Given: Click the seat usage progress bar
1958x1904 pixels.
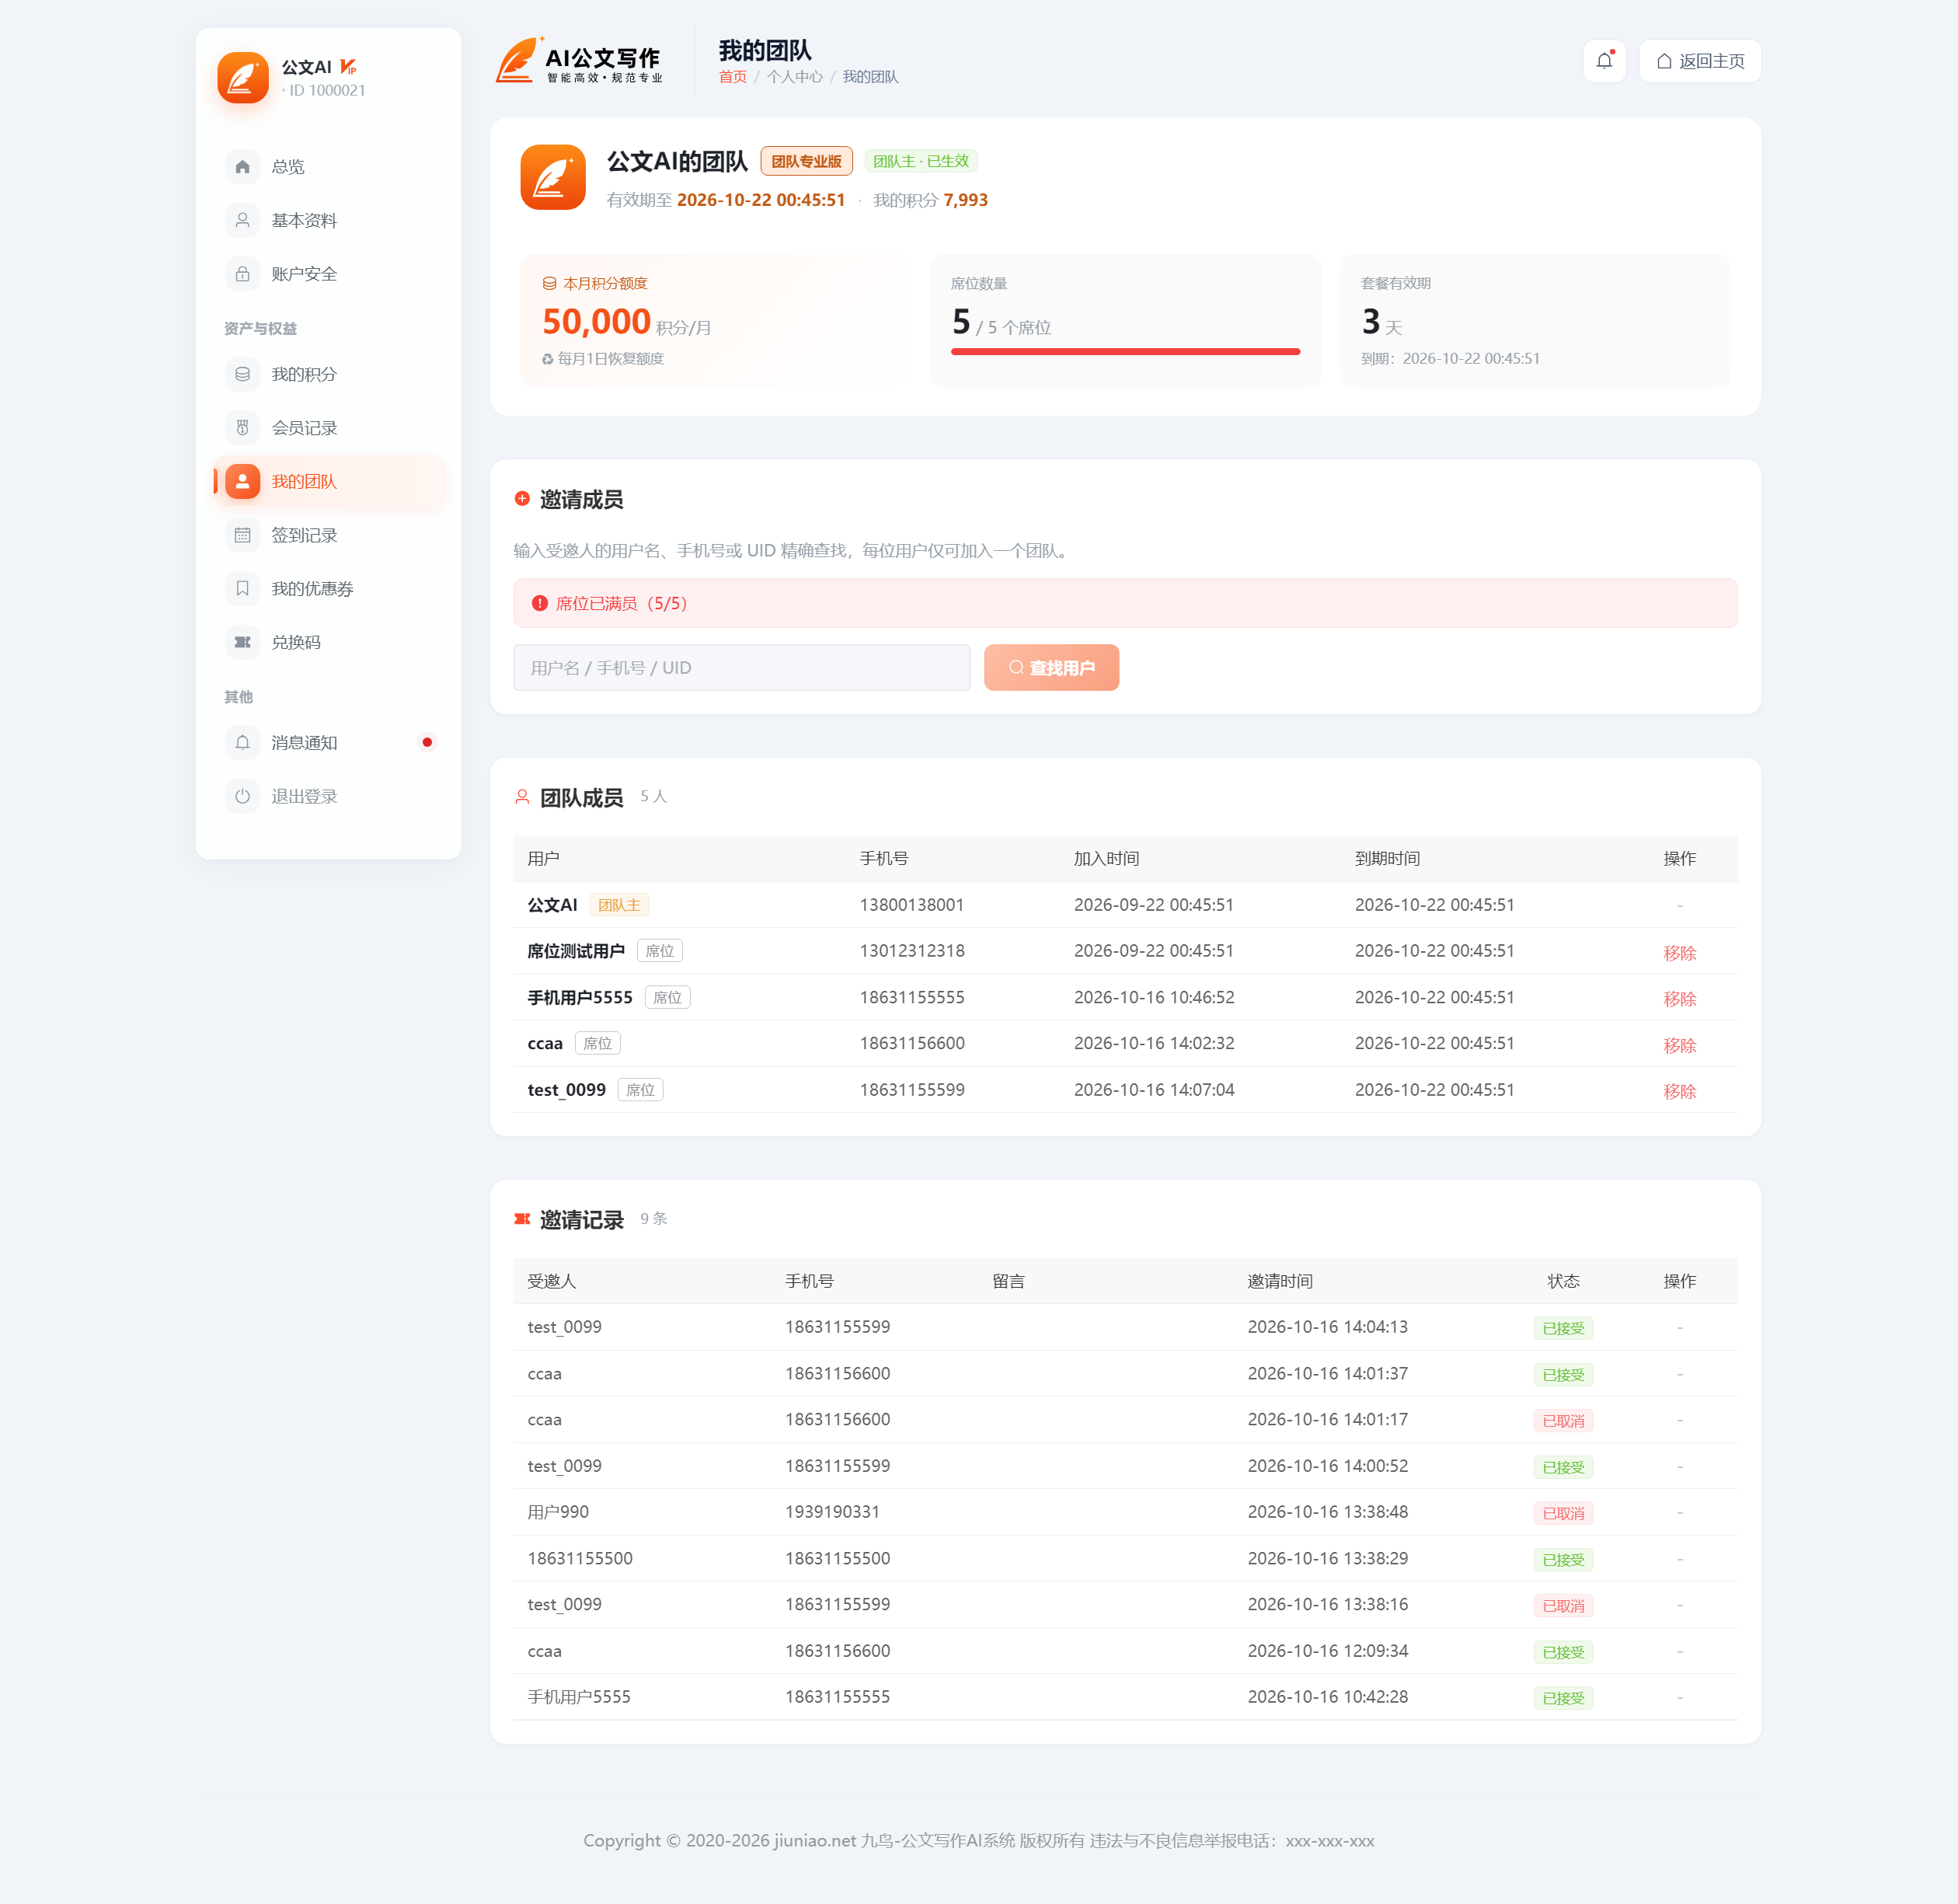Looking at the screenshot, I should click(1125, 352).
